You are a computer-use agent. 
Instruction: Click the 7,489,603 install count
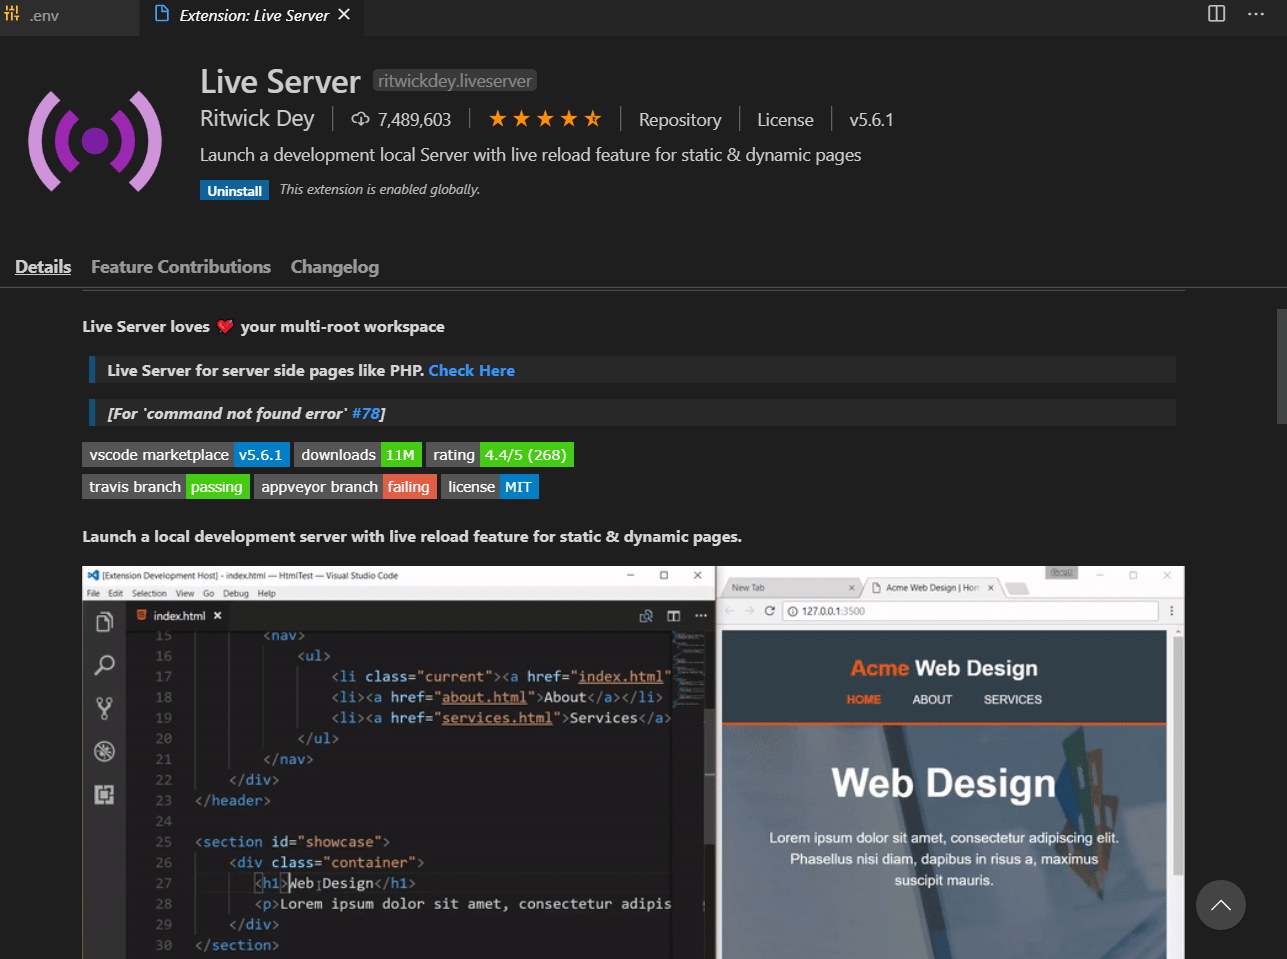pos(414,120)
